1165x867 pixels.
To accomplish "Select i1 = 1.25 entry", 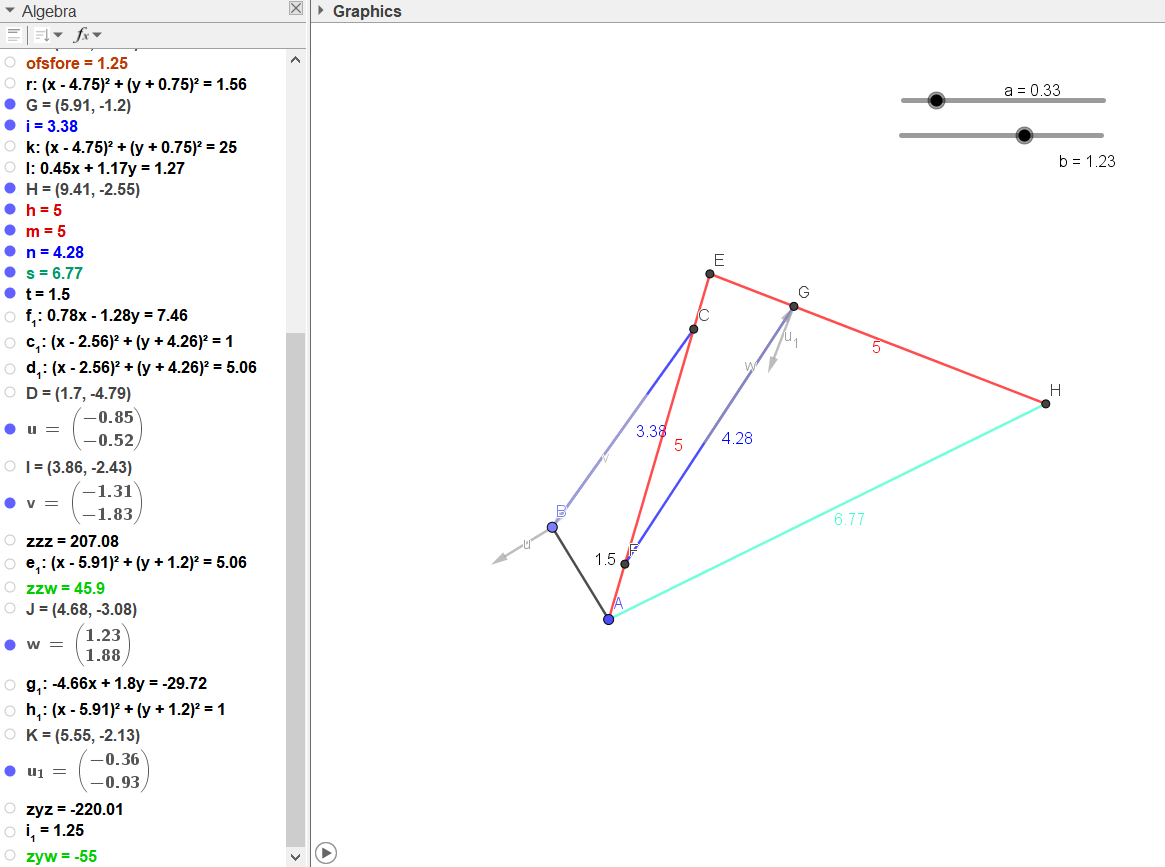I will 55,831.
